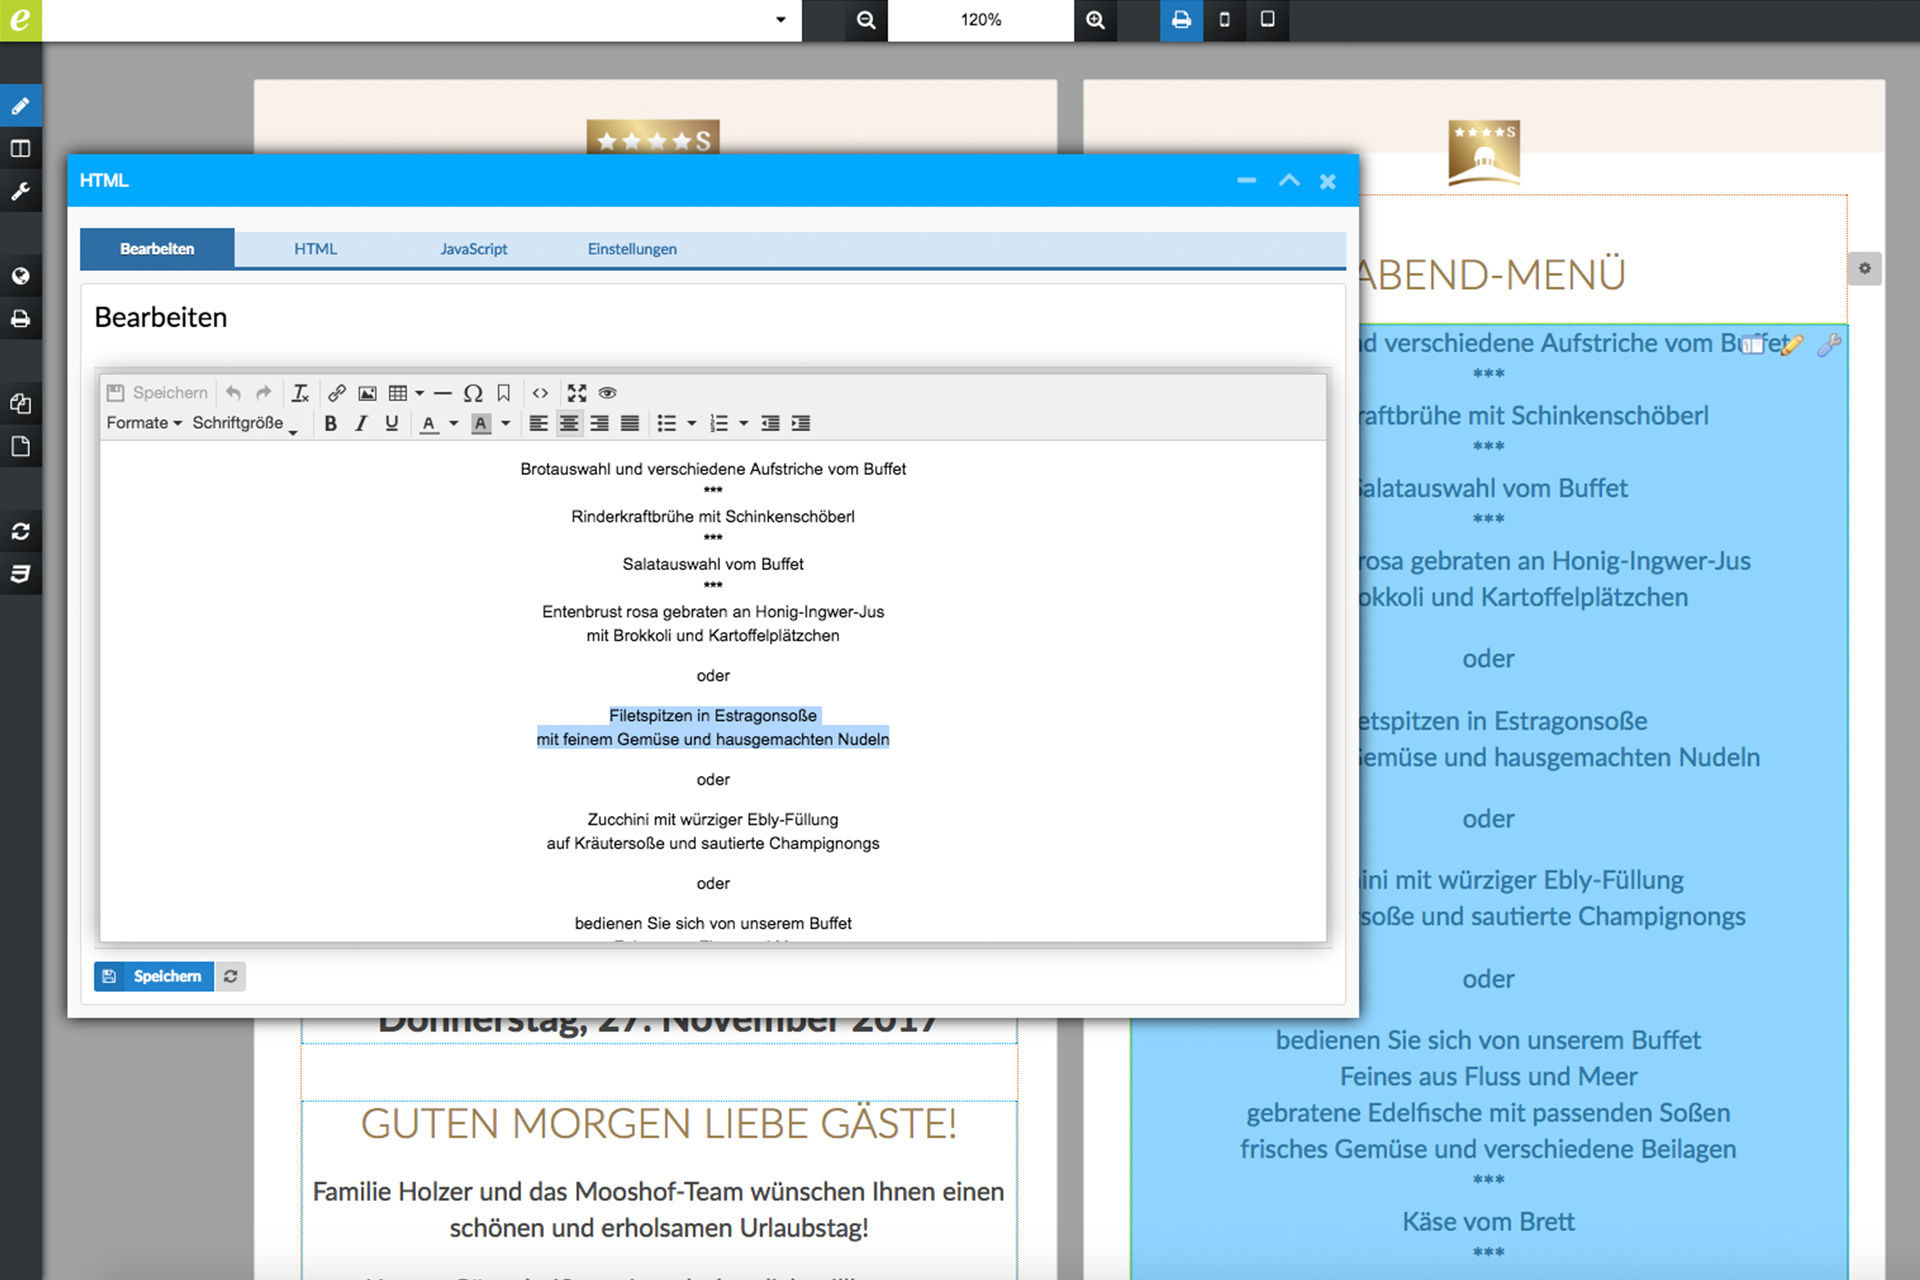1920x1280 pixels.
Task: Switch to tablet preview icon
Action: (1267, 20)
